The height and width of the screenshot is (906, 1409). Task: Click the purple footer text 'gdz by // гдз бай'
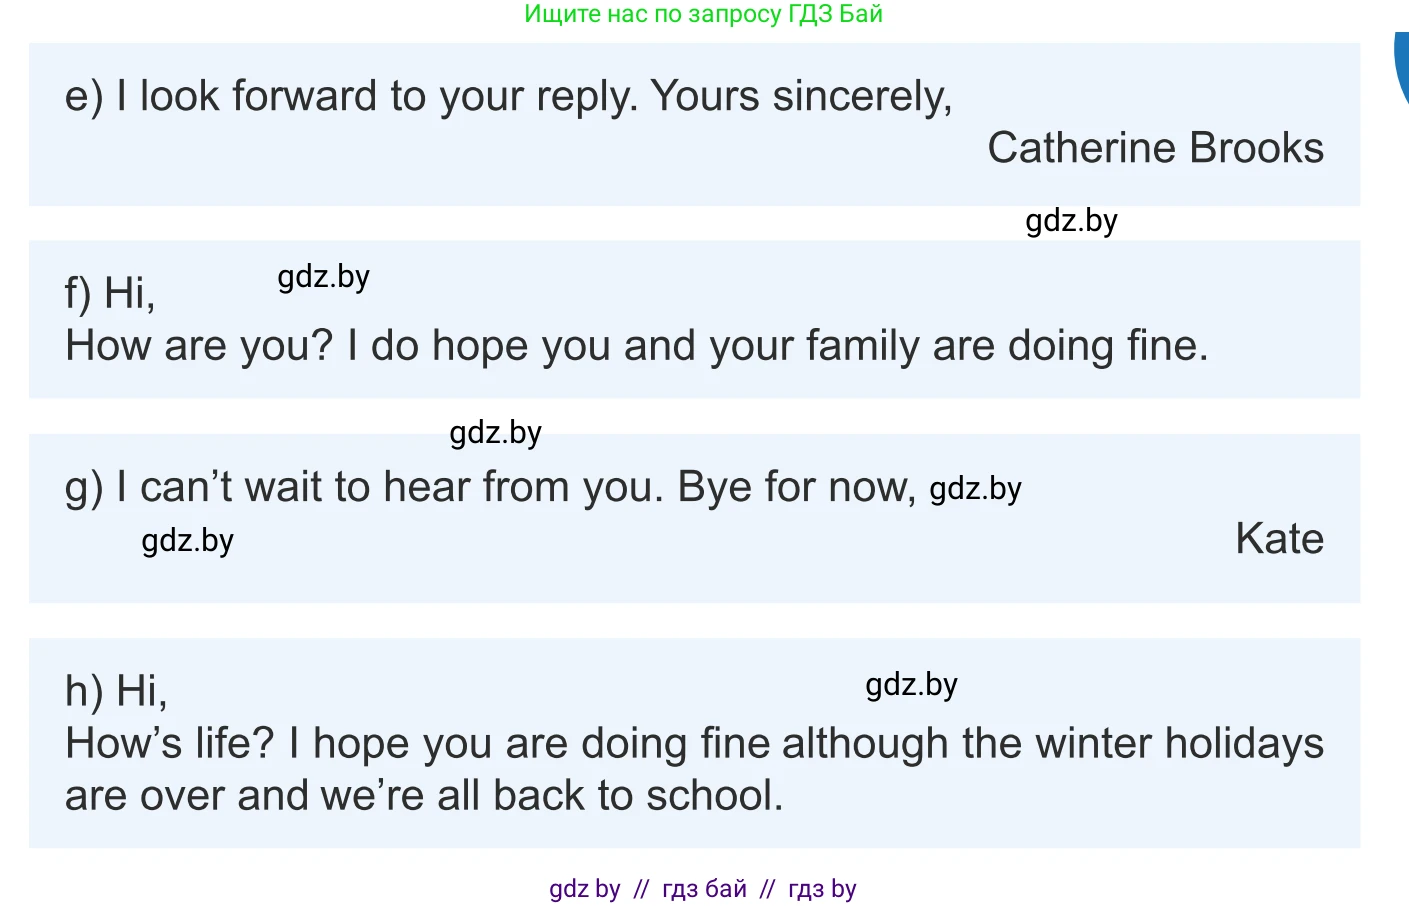coord(702,889)
